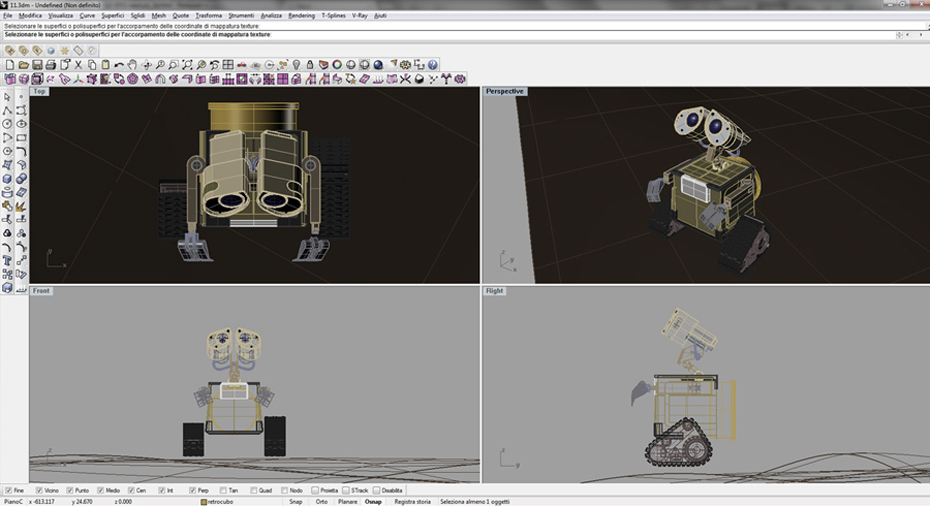Screen dimensions: 930x506
Task: Create a new document with New icon
Action: coord(10,65)
